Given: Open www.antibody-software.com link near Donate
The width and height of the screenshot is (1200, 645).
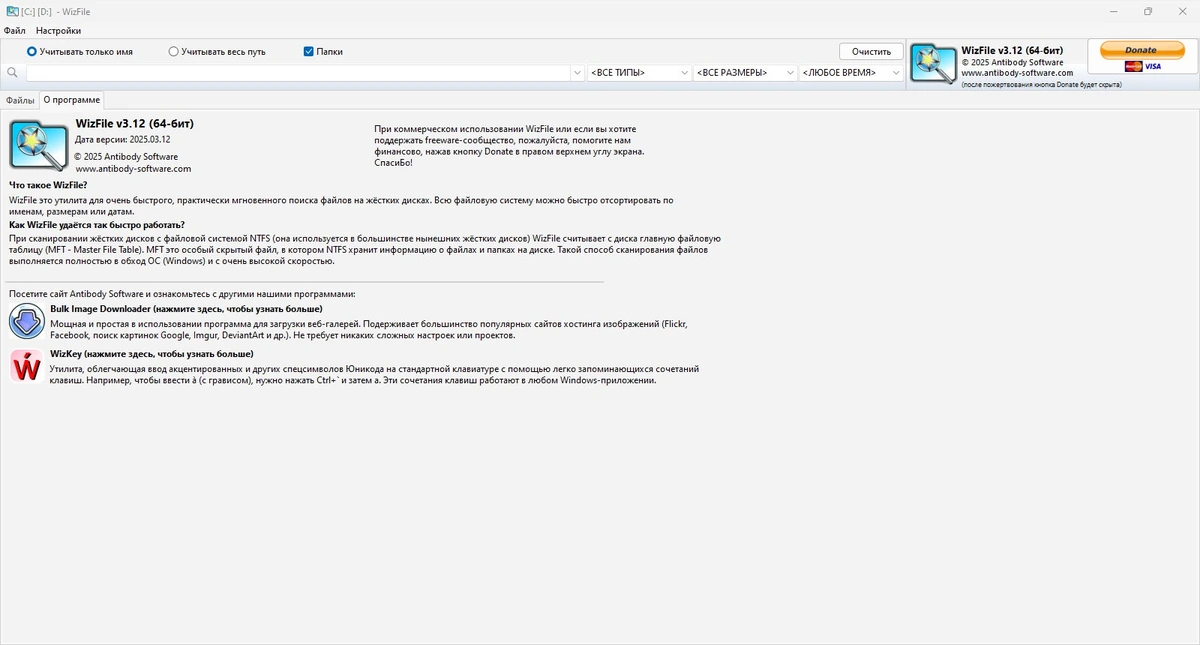Looking at the screenshot, I should (x=1017, y=73).
